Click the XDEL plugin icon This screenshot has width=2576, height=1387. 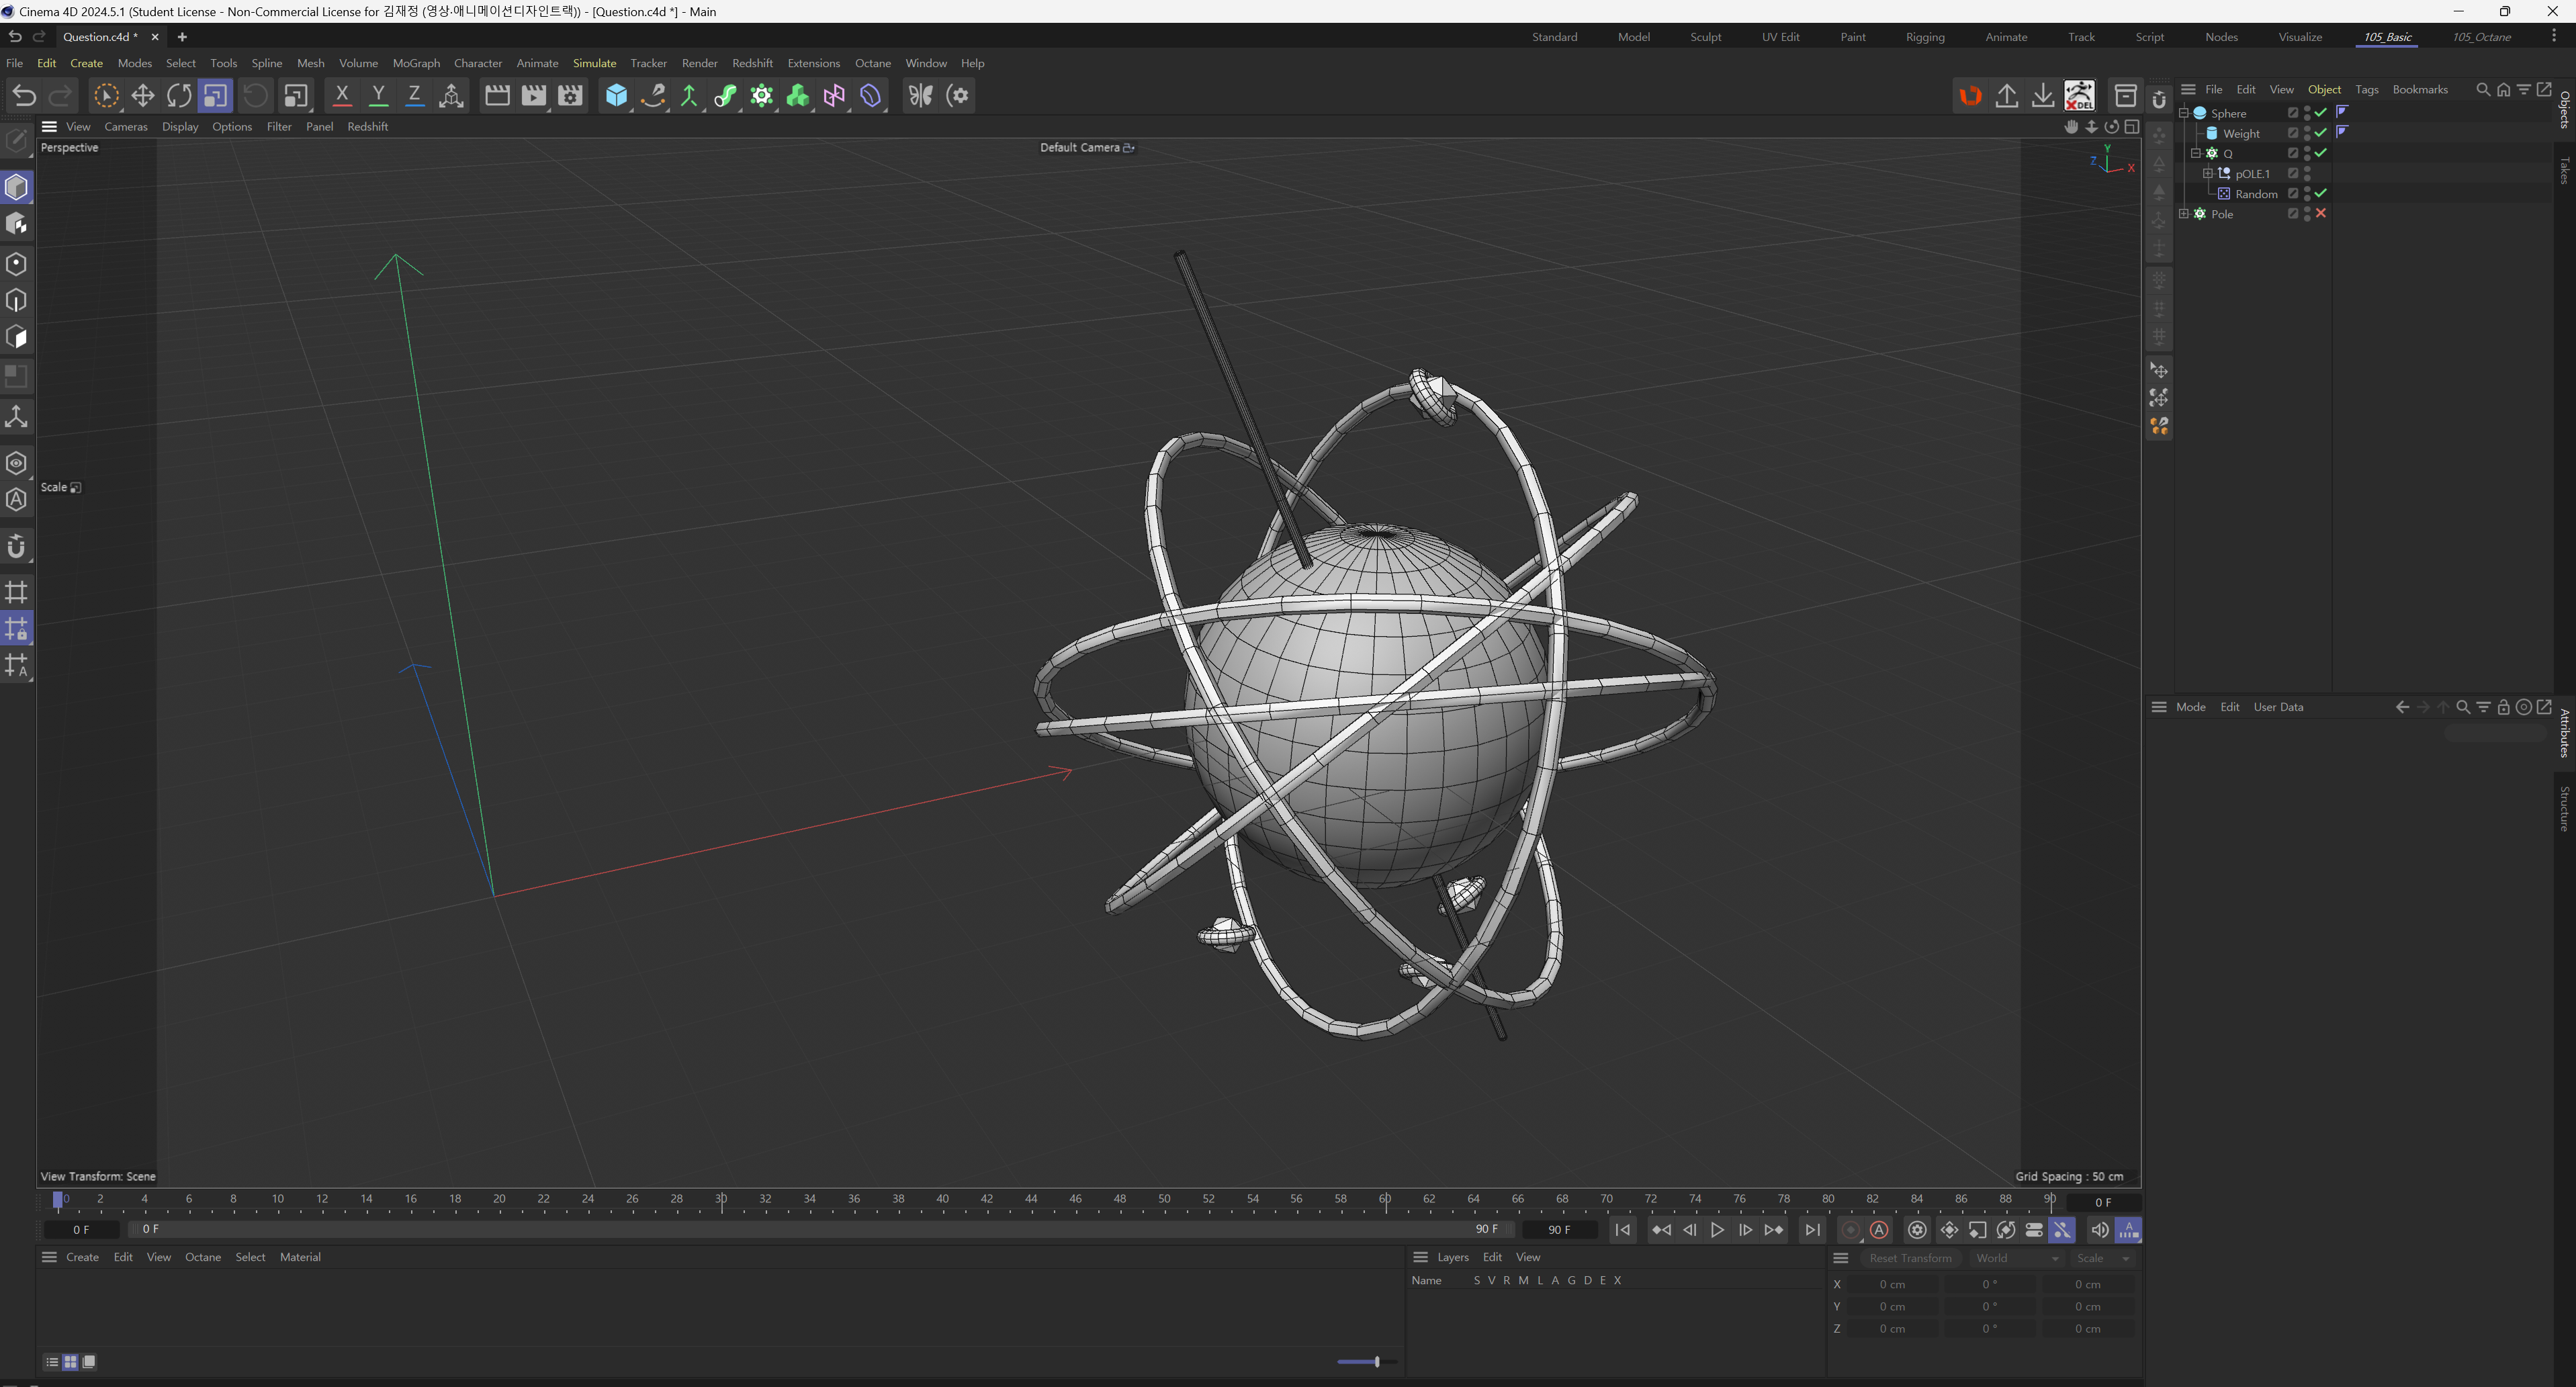click(x=2079, y=96)
